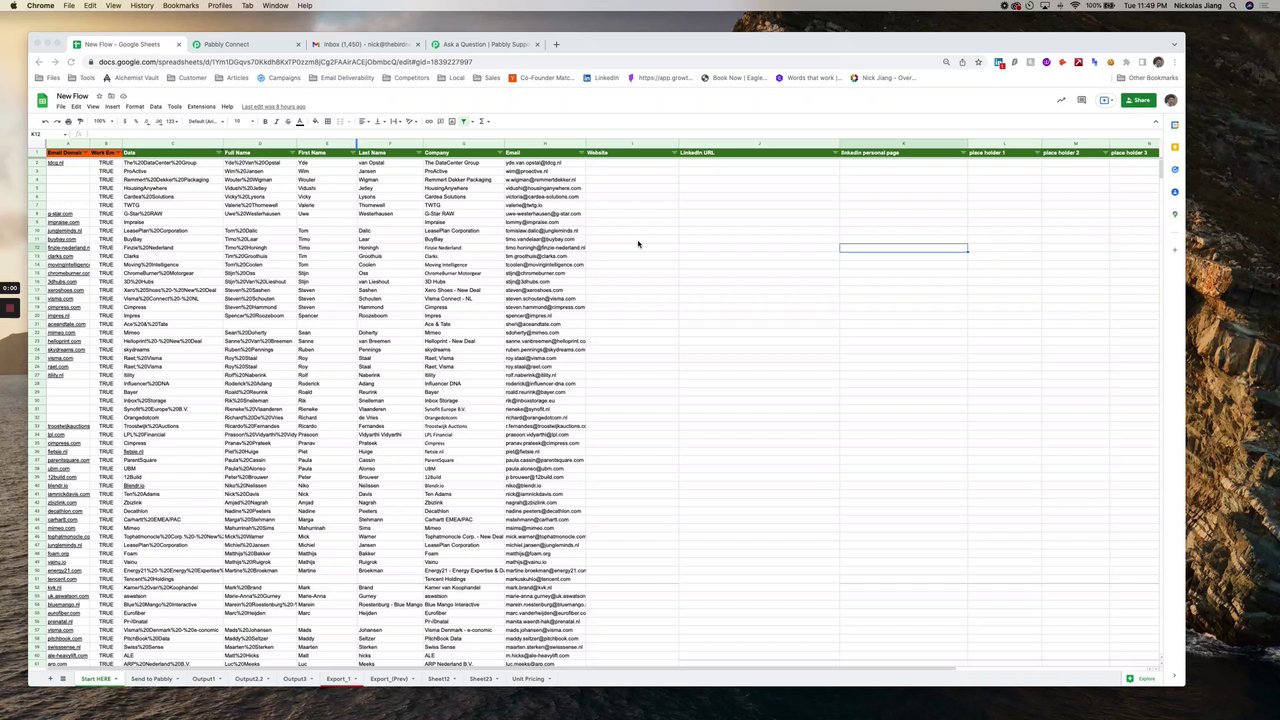The width and height of the screenshot is (1280, 720).
Task: Click the browser back arrow
Action: tap(39, 62)
